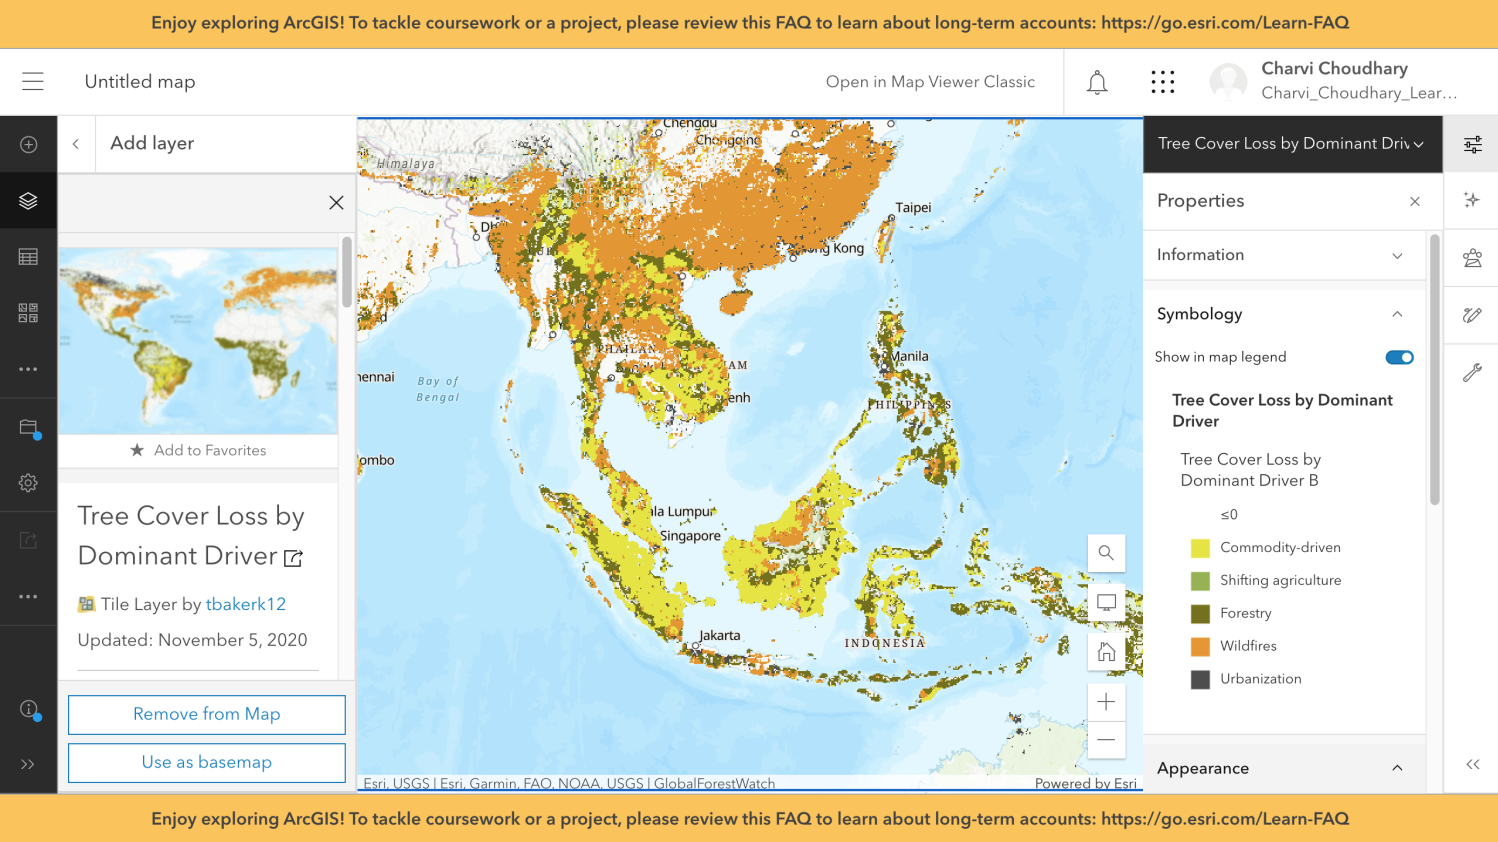The height and width of the screenshot is (842, 1498).
Task: Open layer details external link icon
Action: 293,558
